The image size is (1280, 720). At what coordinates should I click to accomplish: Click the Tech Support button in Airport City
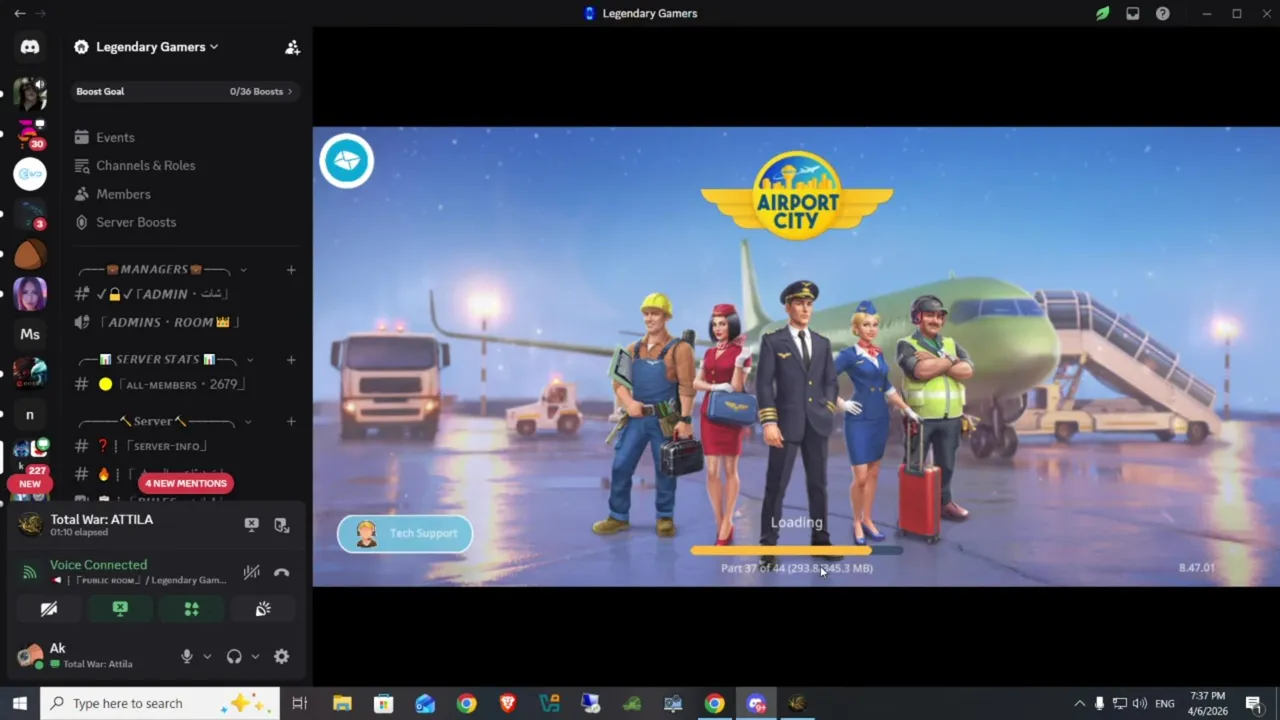405,533
